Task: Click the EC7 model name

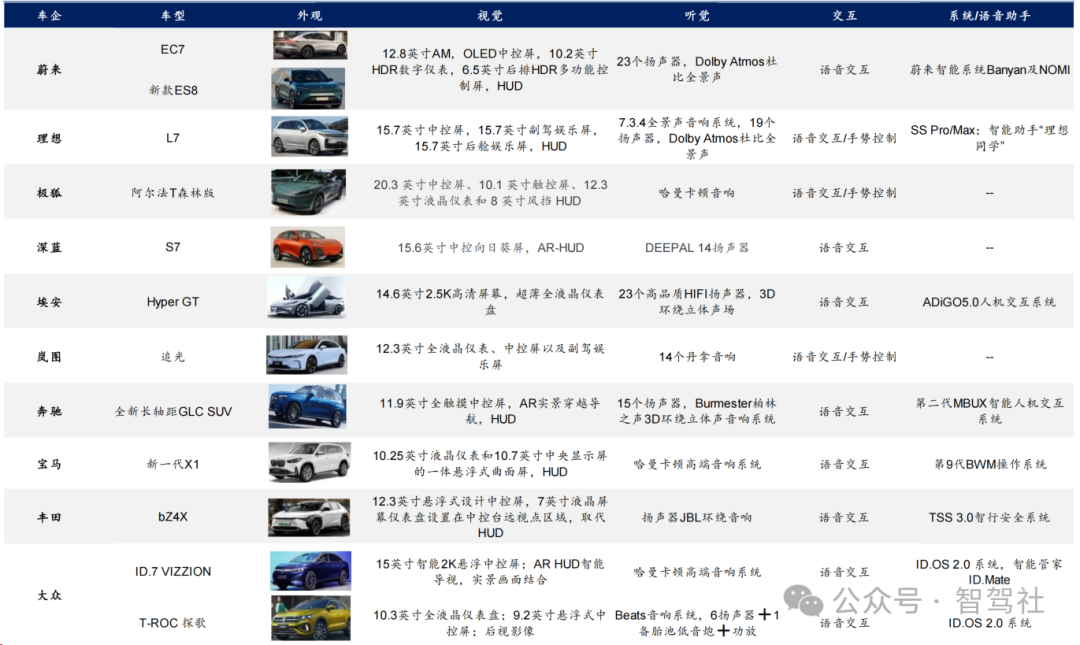Action: click(172, 50)
